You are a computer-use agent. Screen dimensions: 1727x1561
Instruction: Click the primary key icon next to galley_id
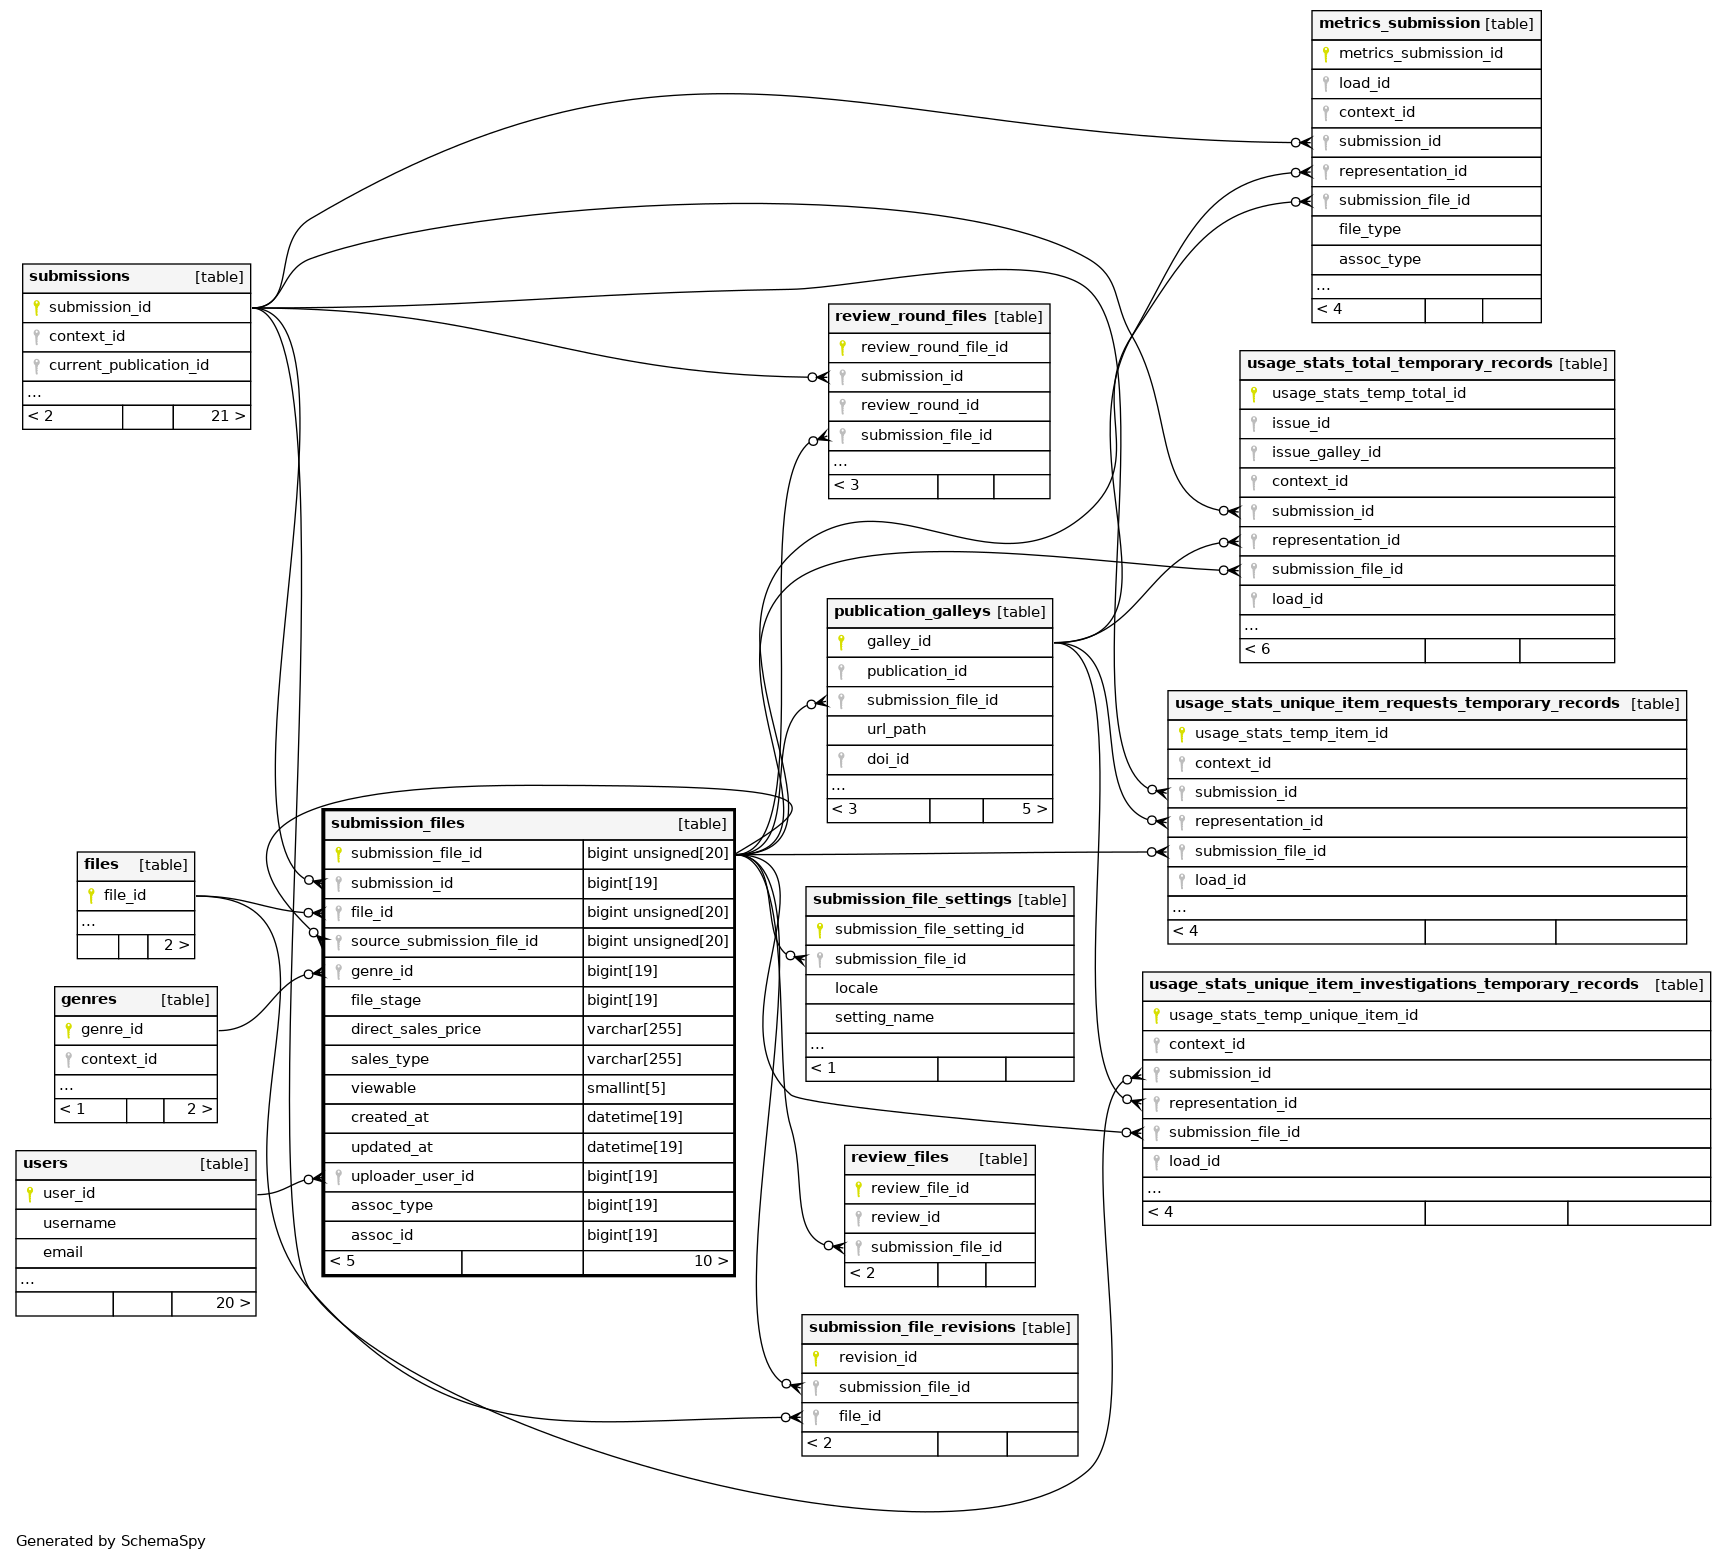click(842, 642)
